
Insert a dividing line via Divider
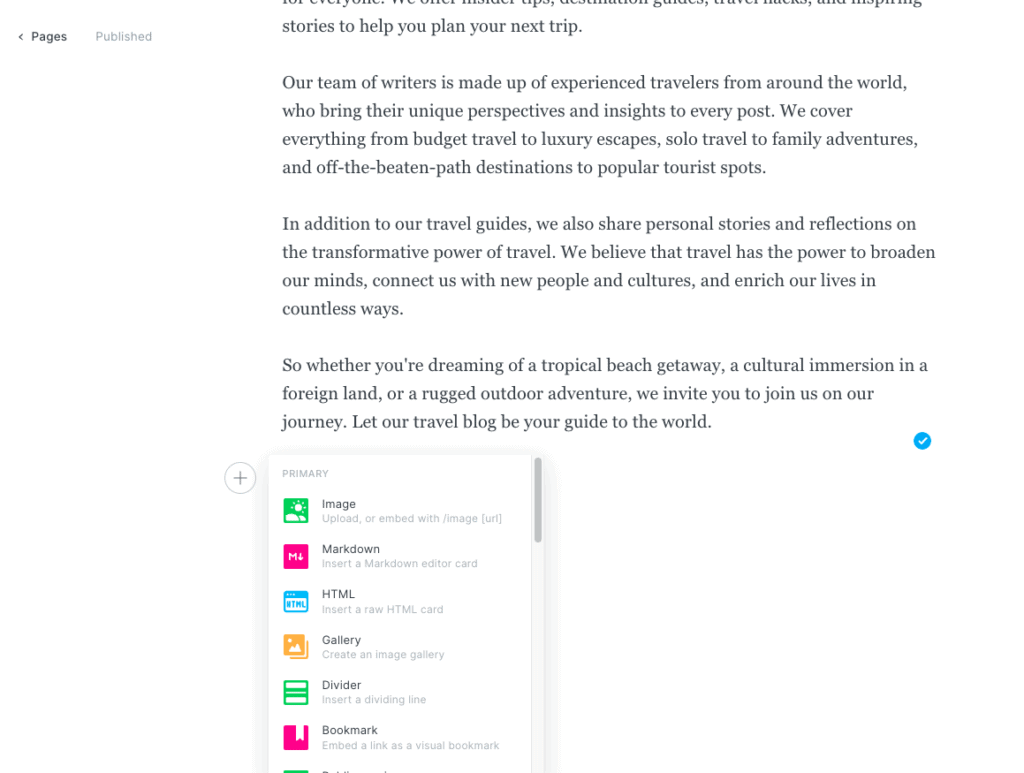point(341,685)
